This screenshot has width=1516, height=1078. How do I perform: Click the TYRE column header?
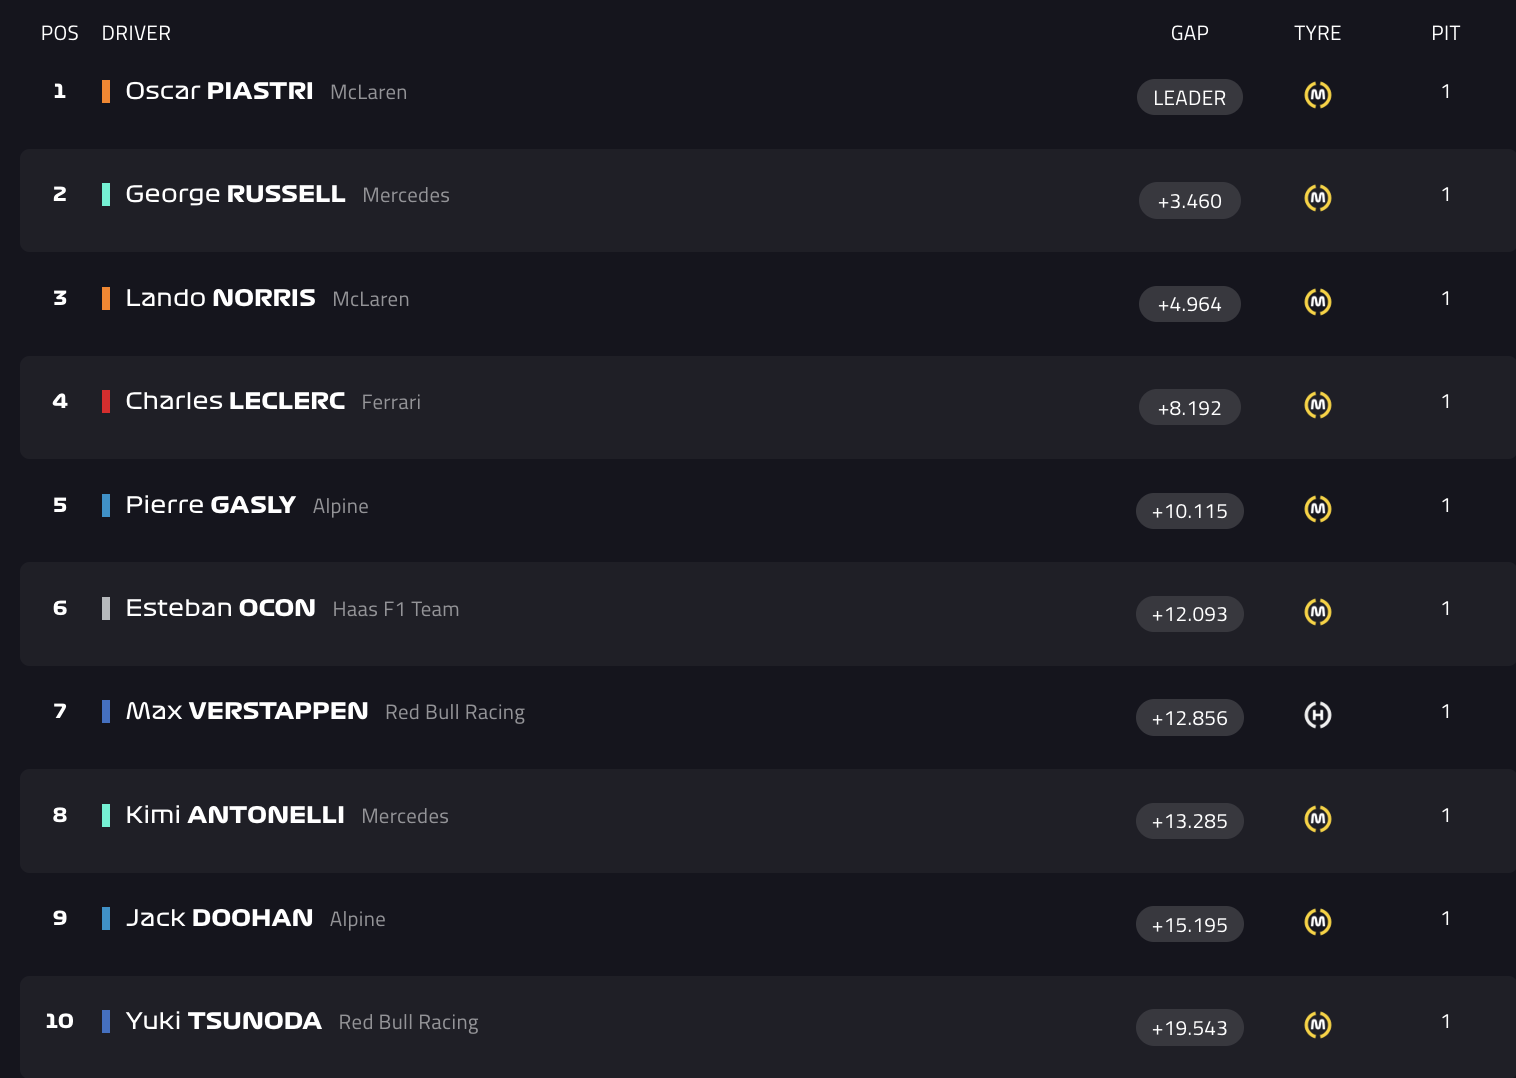click(1318, 33)
